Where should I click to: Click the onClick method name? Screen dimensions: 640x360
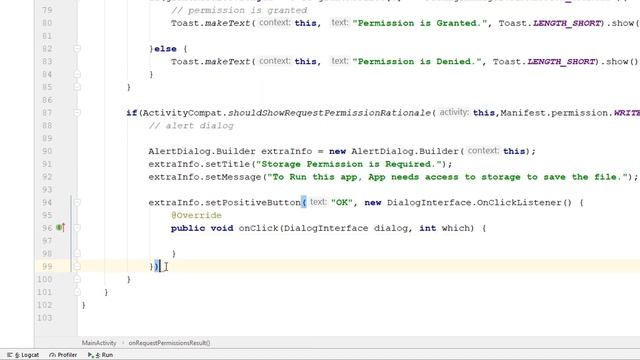pyautogui.click(x=258, y=228)
